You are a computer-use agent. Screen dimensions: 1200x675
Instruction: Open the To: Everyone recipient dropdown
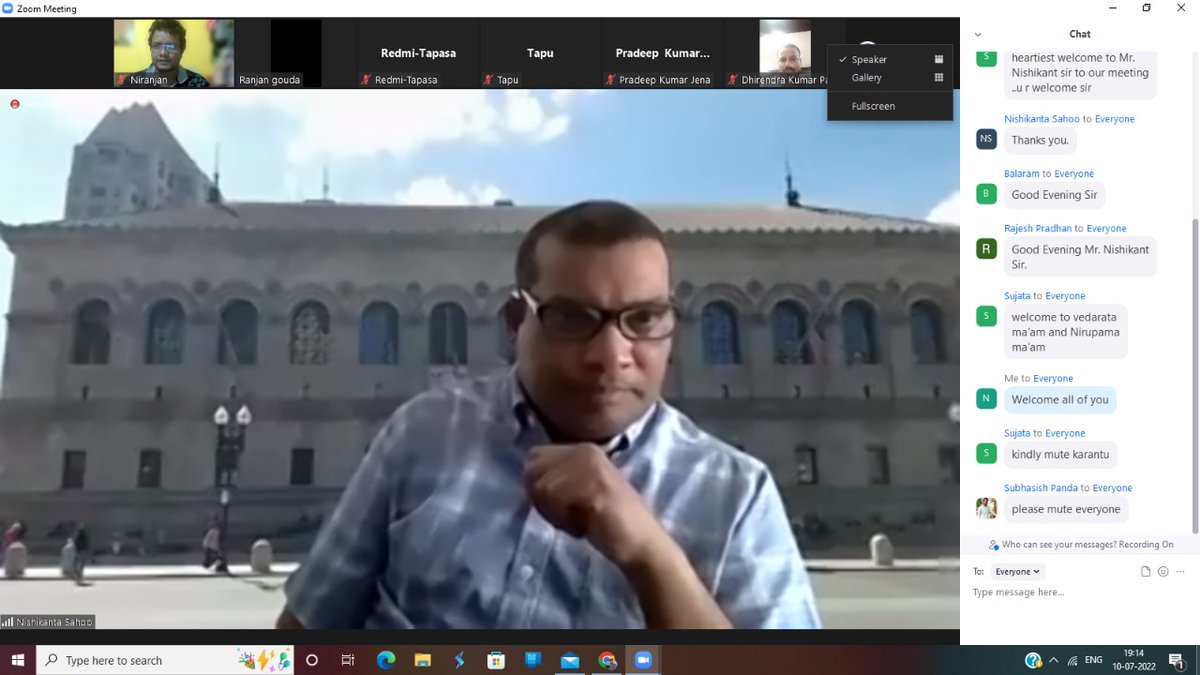coord(1017,571)
